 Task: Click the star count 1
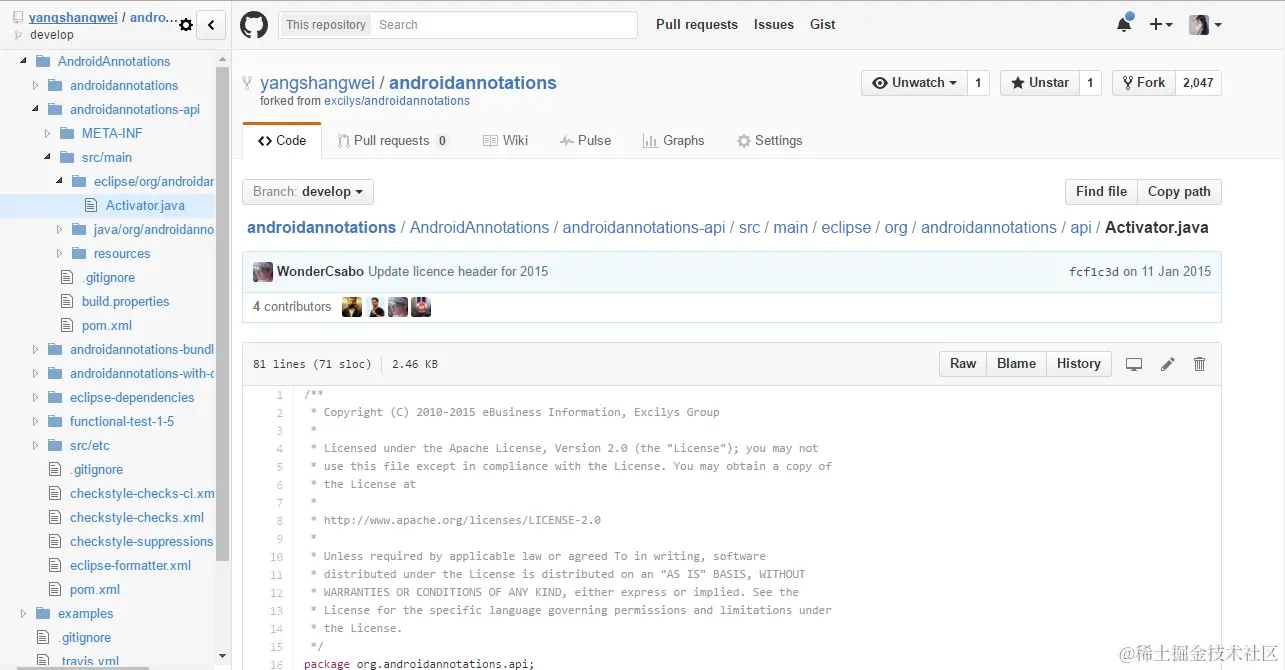pyautogui.click(x=1090, y=83)
